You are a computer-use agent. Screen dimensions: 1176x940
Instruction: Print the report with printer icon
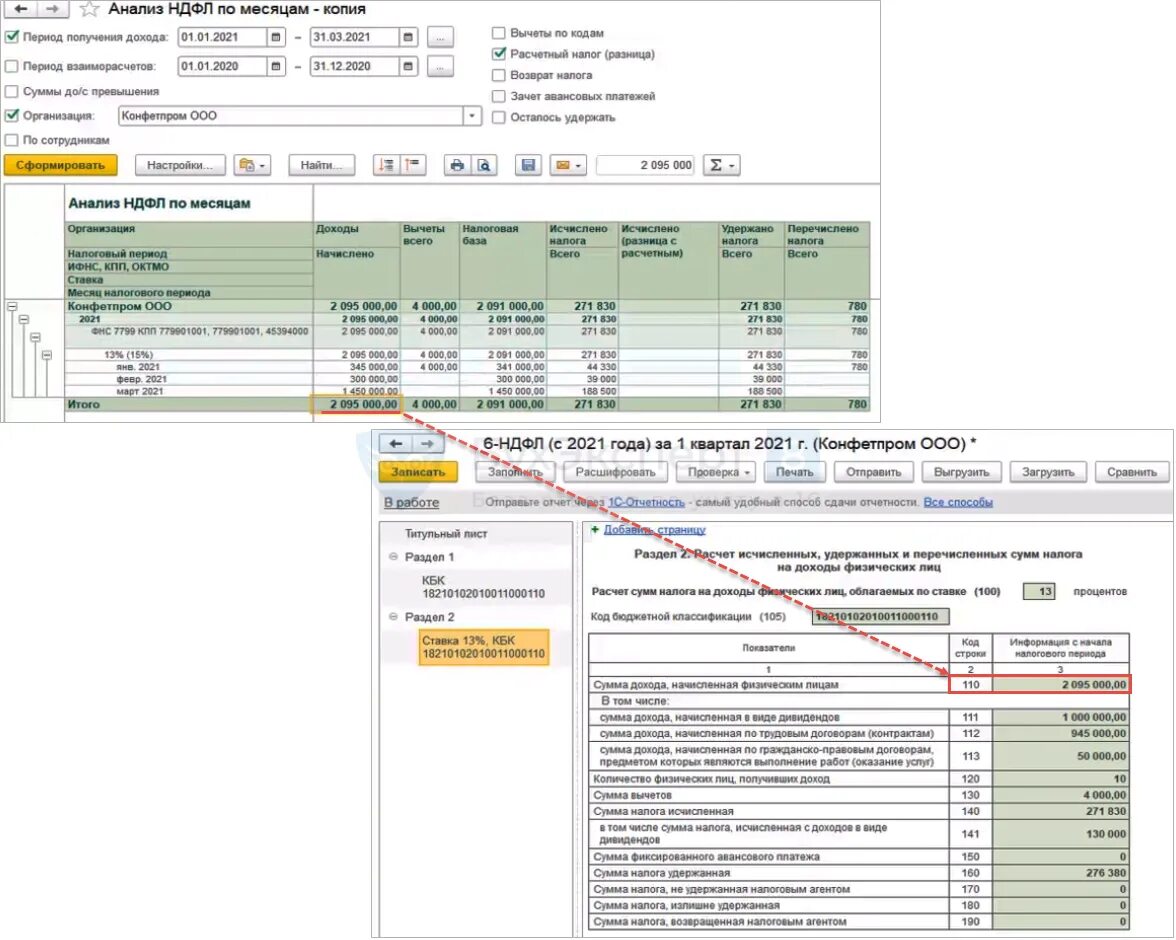click(457, 165)
